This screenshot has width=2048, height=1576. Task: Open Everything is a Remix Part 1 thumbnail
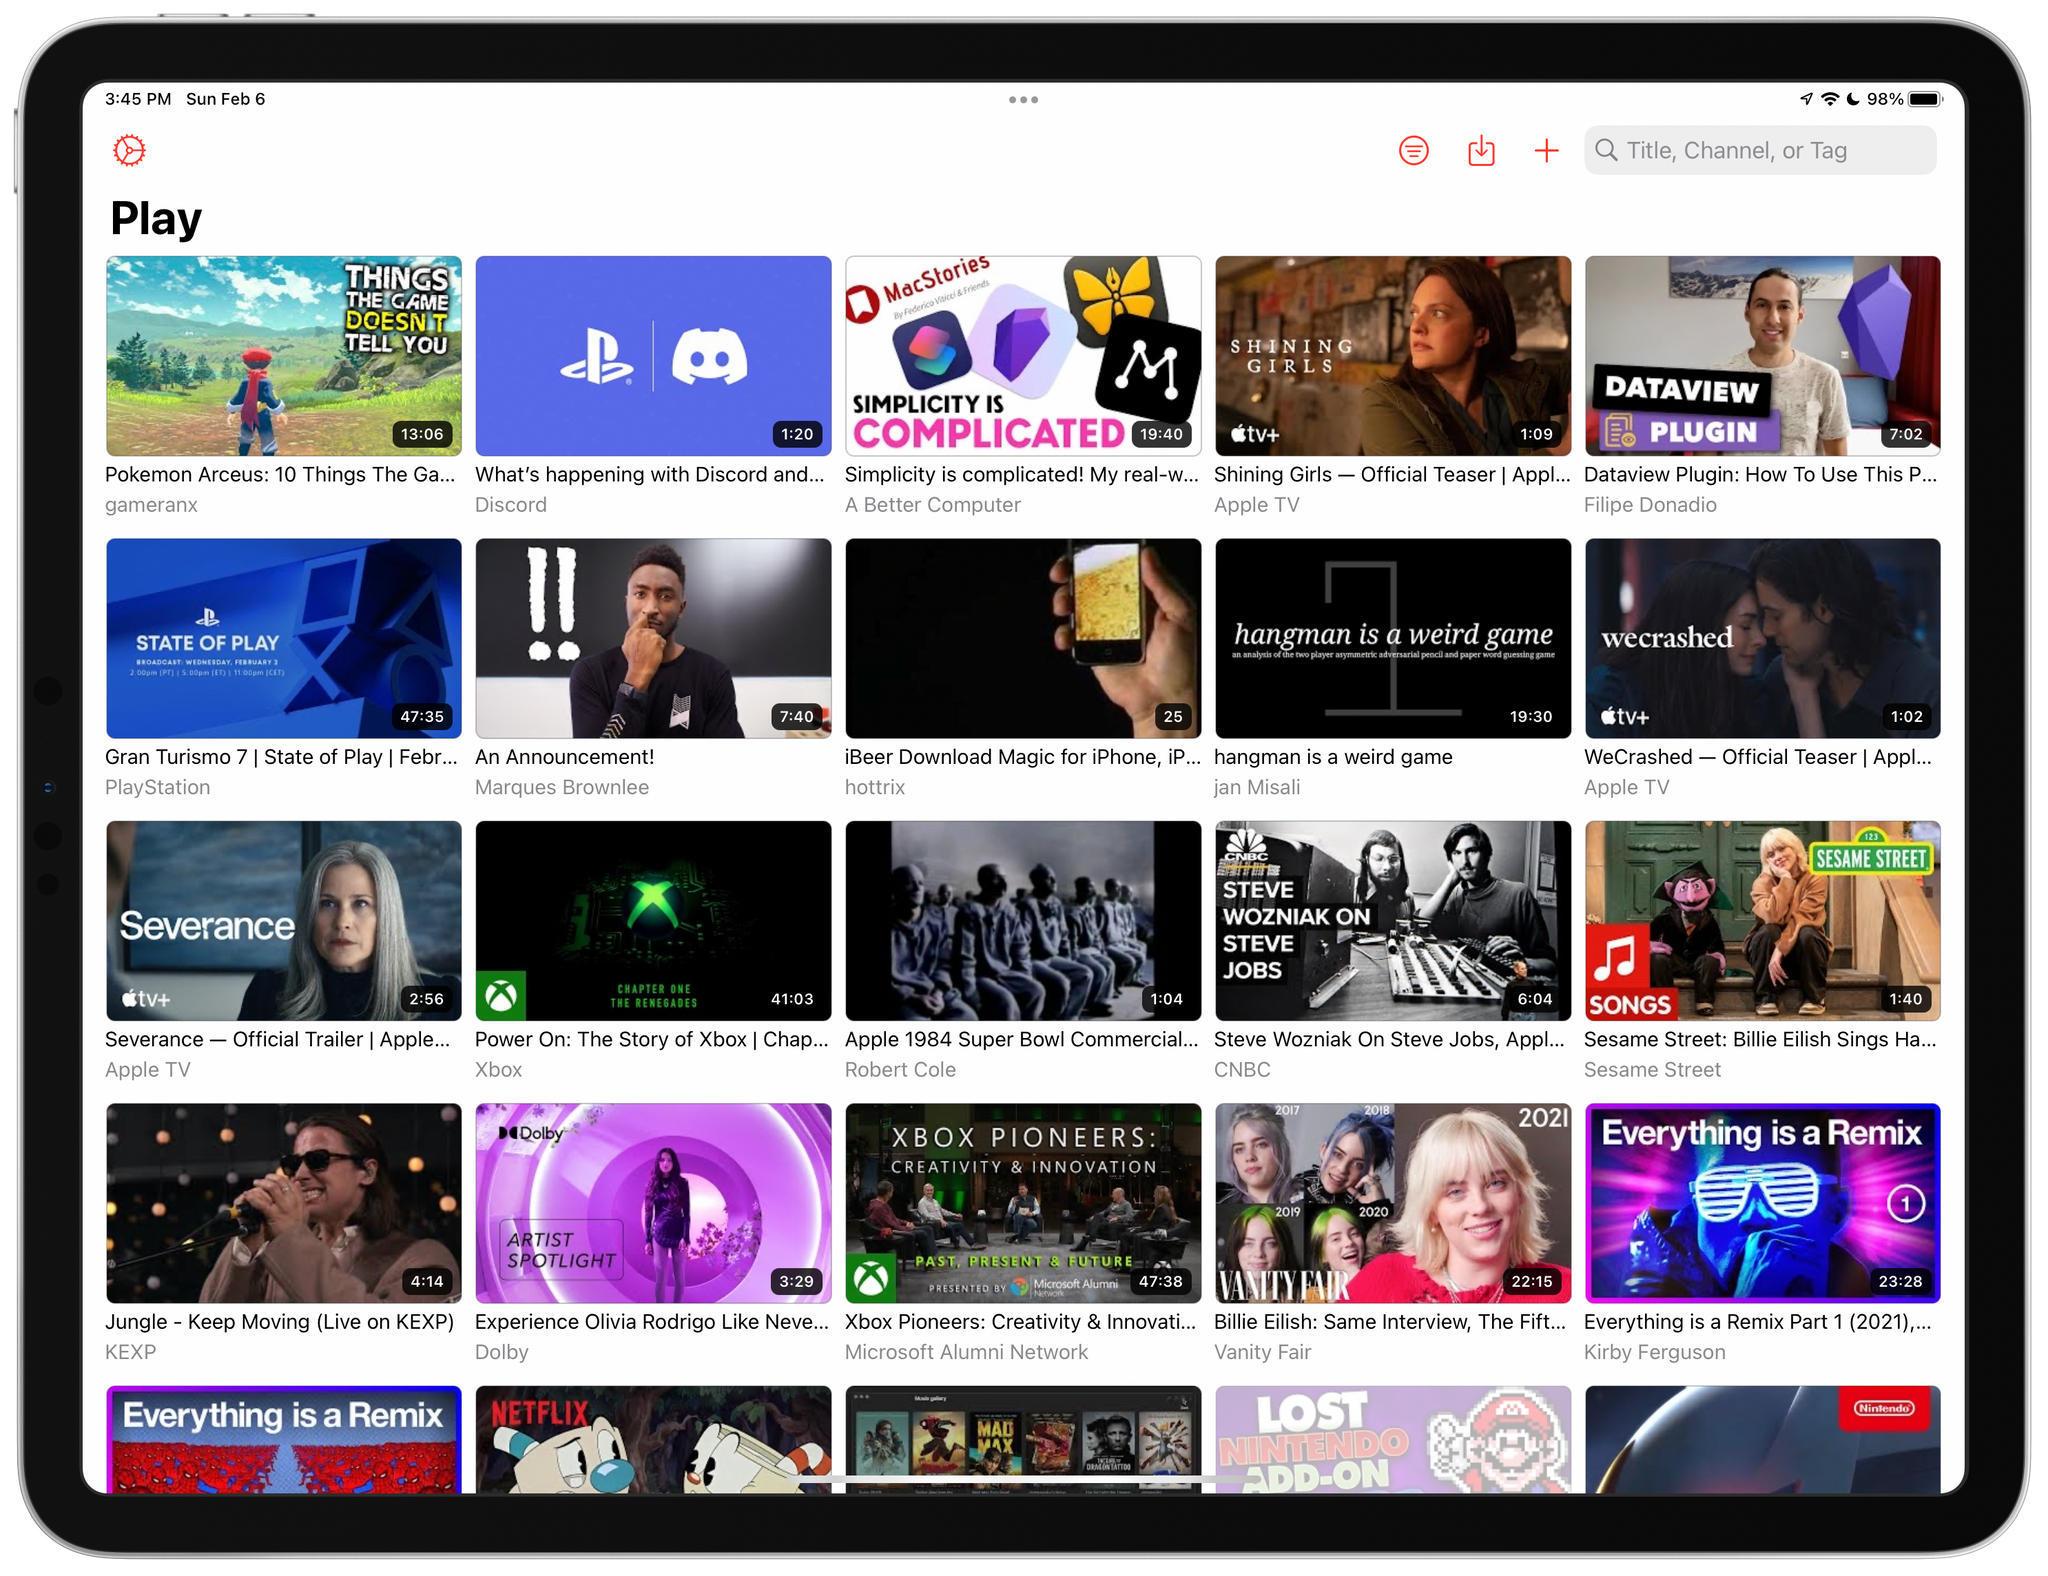coord(1762,1203)
